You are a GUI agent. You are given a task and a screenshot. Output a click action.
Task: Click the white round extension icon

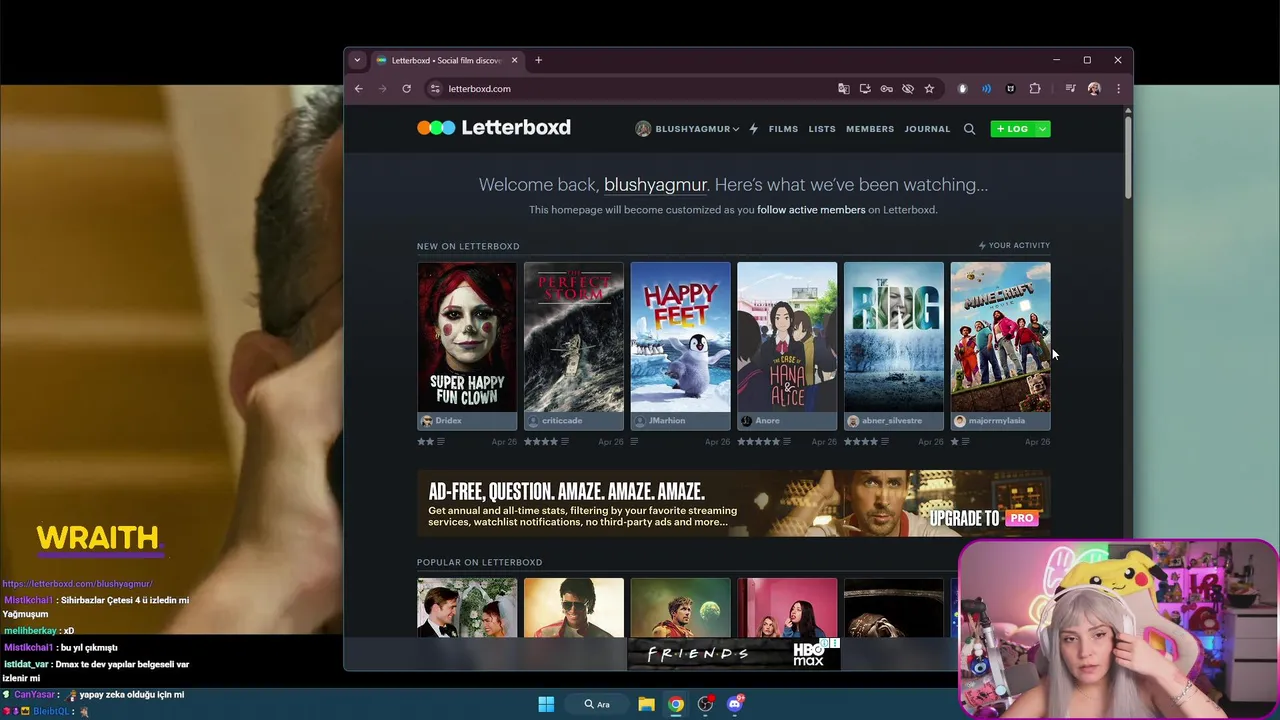coord(962,89)
